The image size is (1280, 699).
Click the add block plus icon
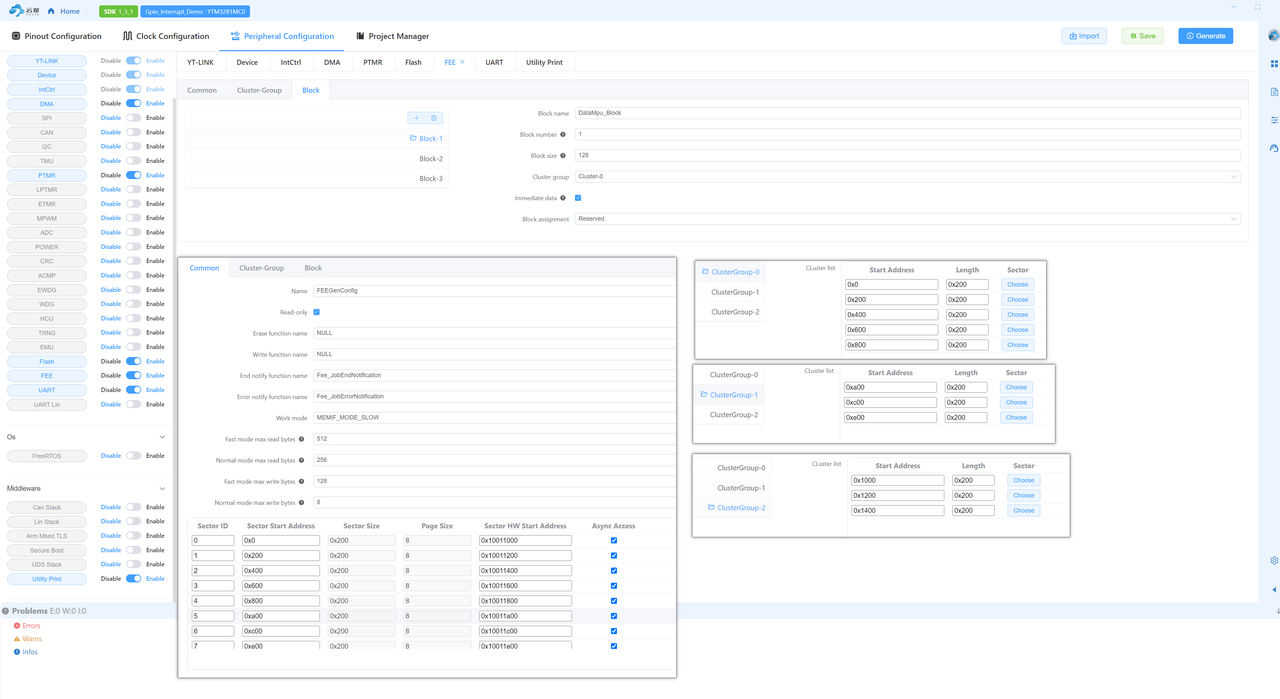click(417, 118)
